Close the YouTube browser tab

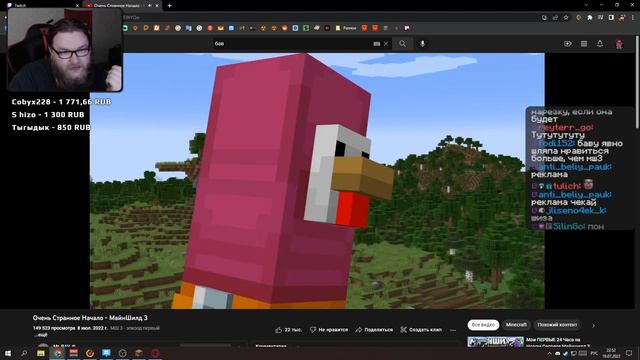[157, 6]
